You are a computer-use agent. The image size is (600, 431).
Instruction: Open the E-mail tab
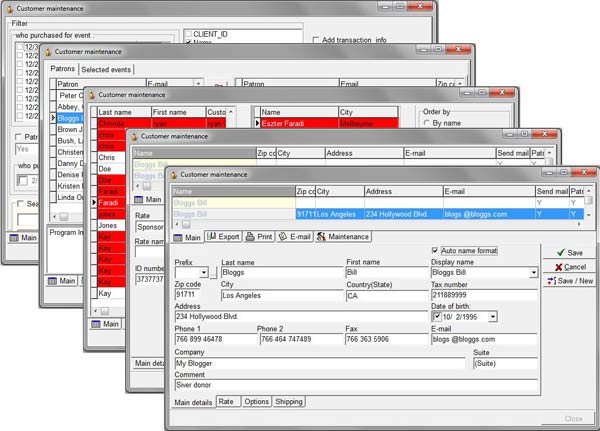click(297, 237)
